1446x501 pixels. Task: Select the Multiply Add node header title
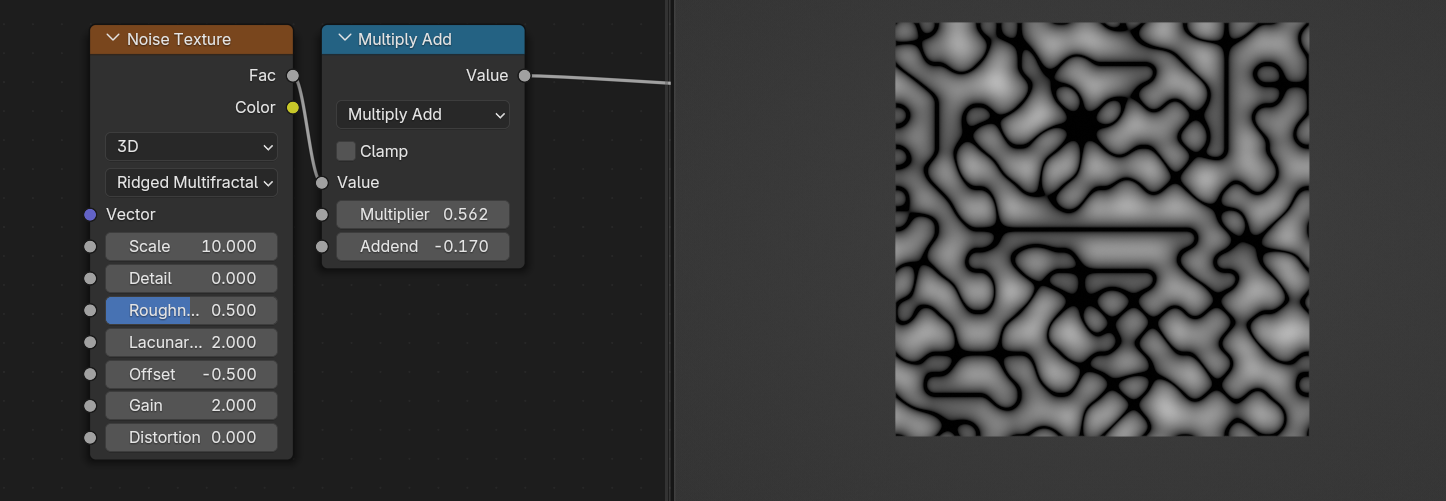point(405,39)
